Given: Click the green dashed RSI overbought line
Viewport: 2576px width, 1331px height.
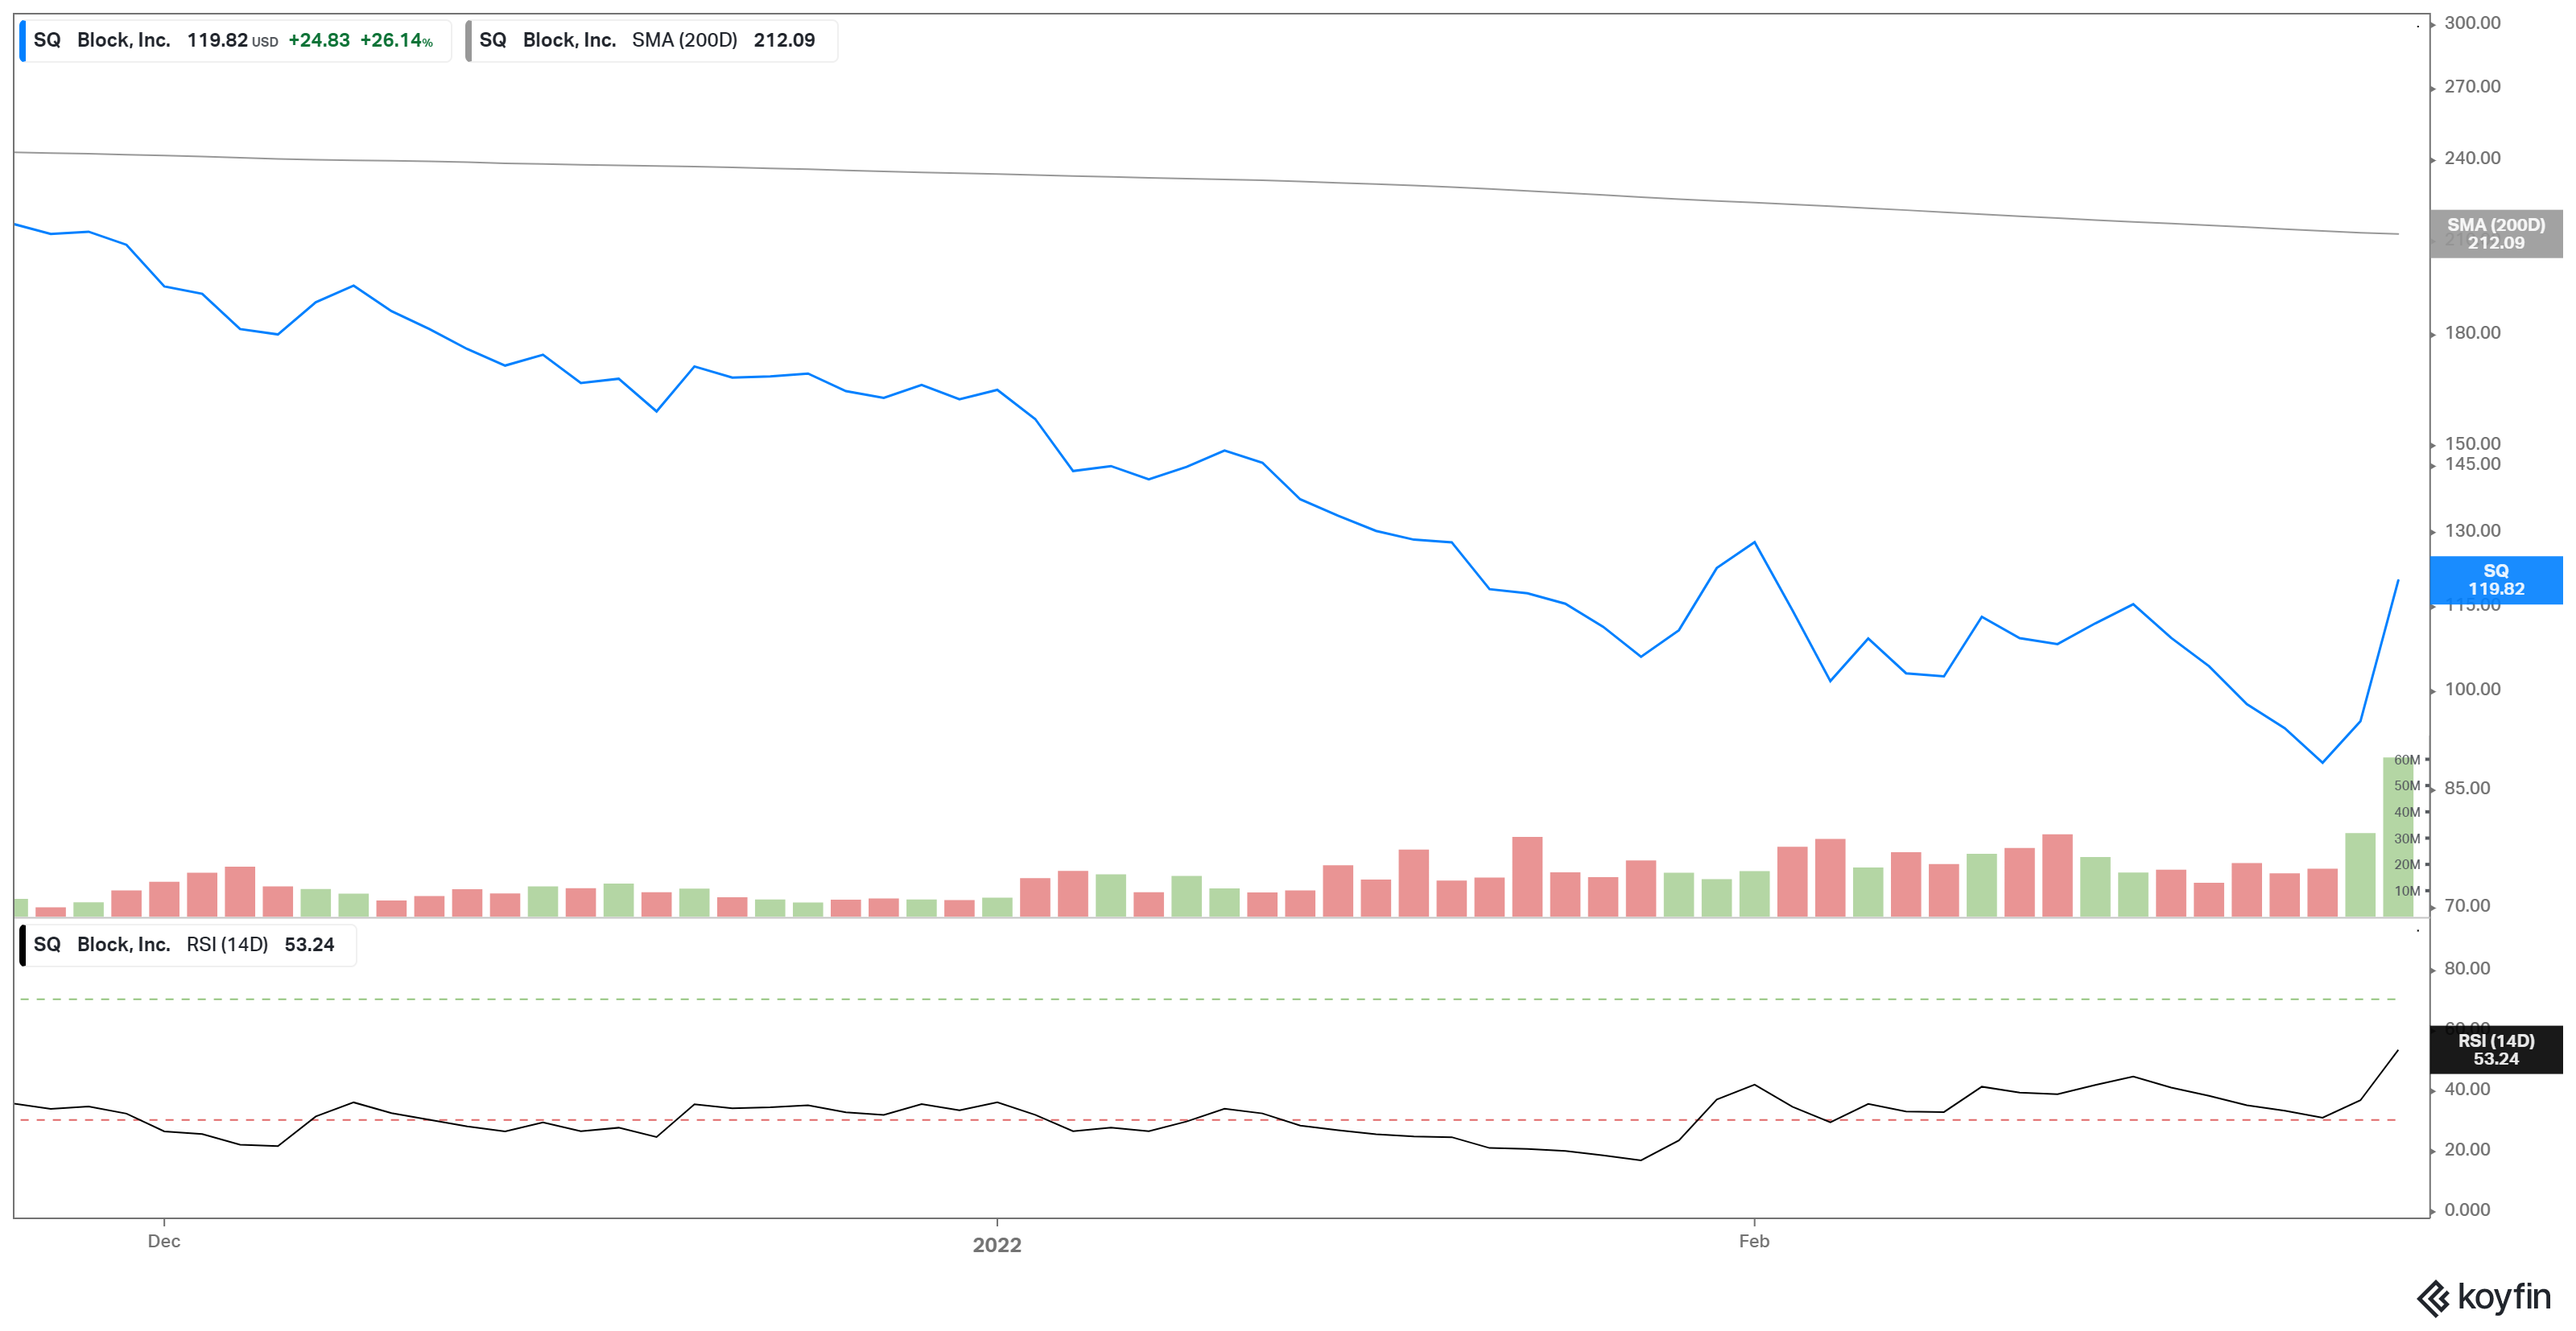Looking at the screenshot, I should click(x=1200, y=999).
